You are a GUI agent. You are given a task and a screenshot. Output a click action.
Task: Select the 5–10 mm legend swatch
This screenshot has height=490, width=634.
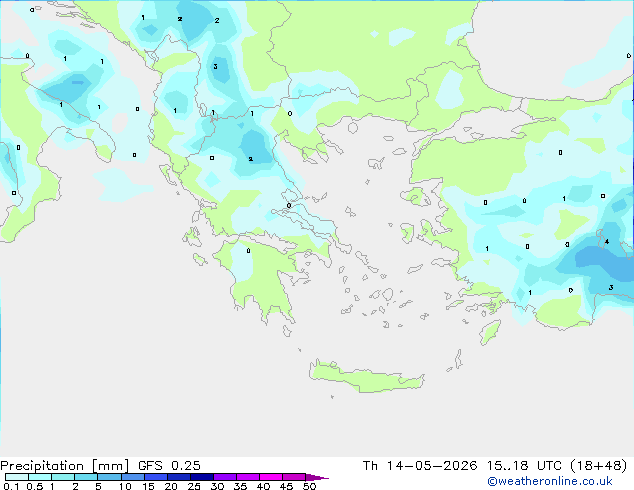(x=109, y=477)
